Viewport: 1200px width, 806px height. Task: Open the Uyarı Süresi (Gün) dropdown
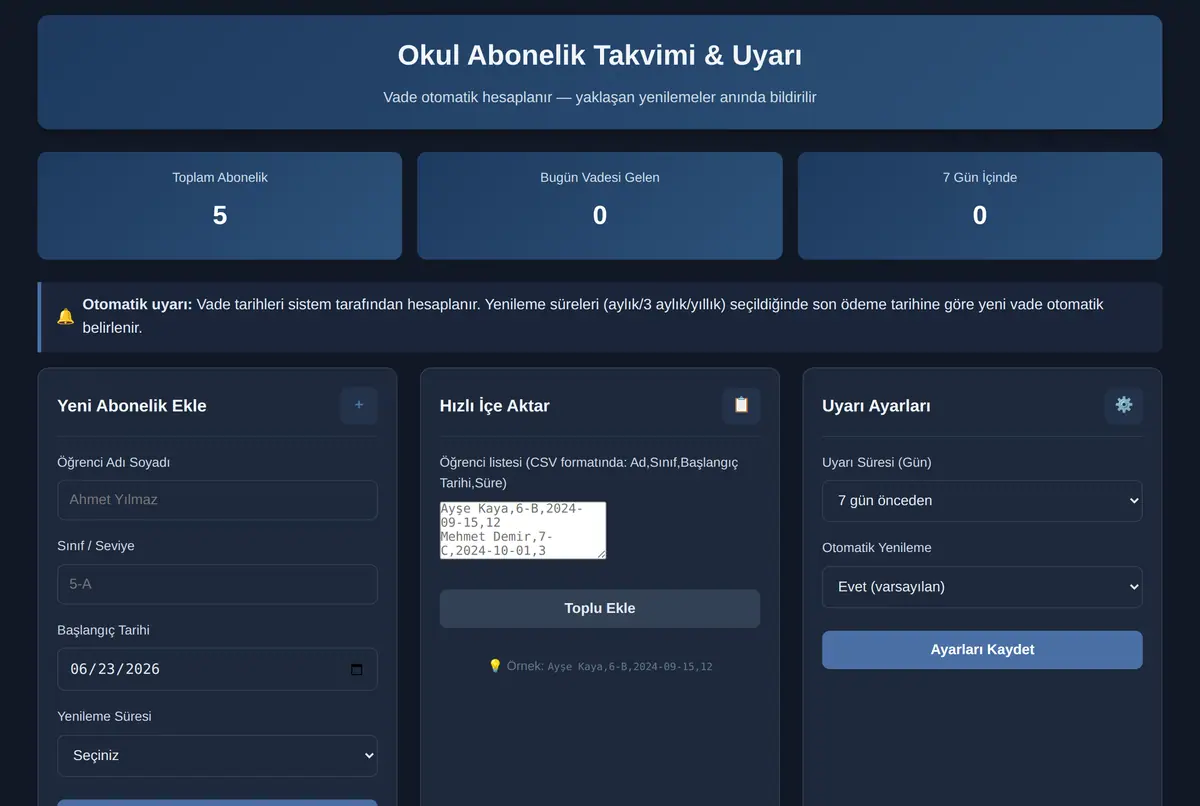[982, 500]
